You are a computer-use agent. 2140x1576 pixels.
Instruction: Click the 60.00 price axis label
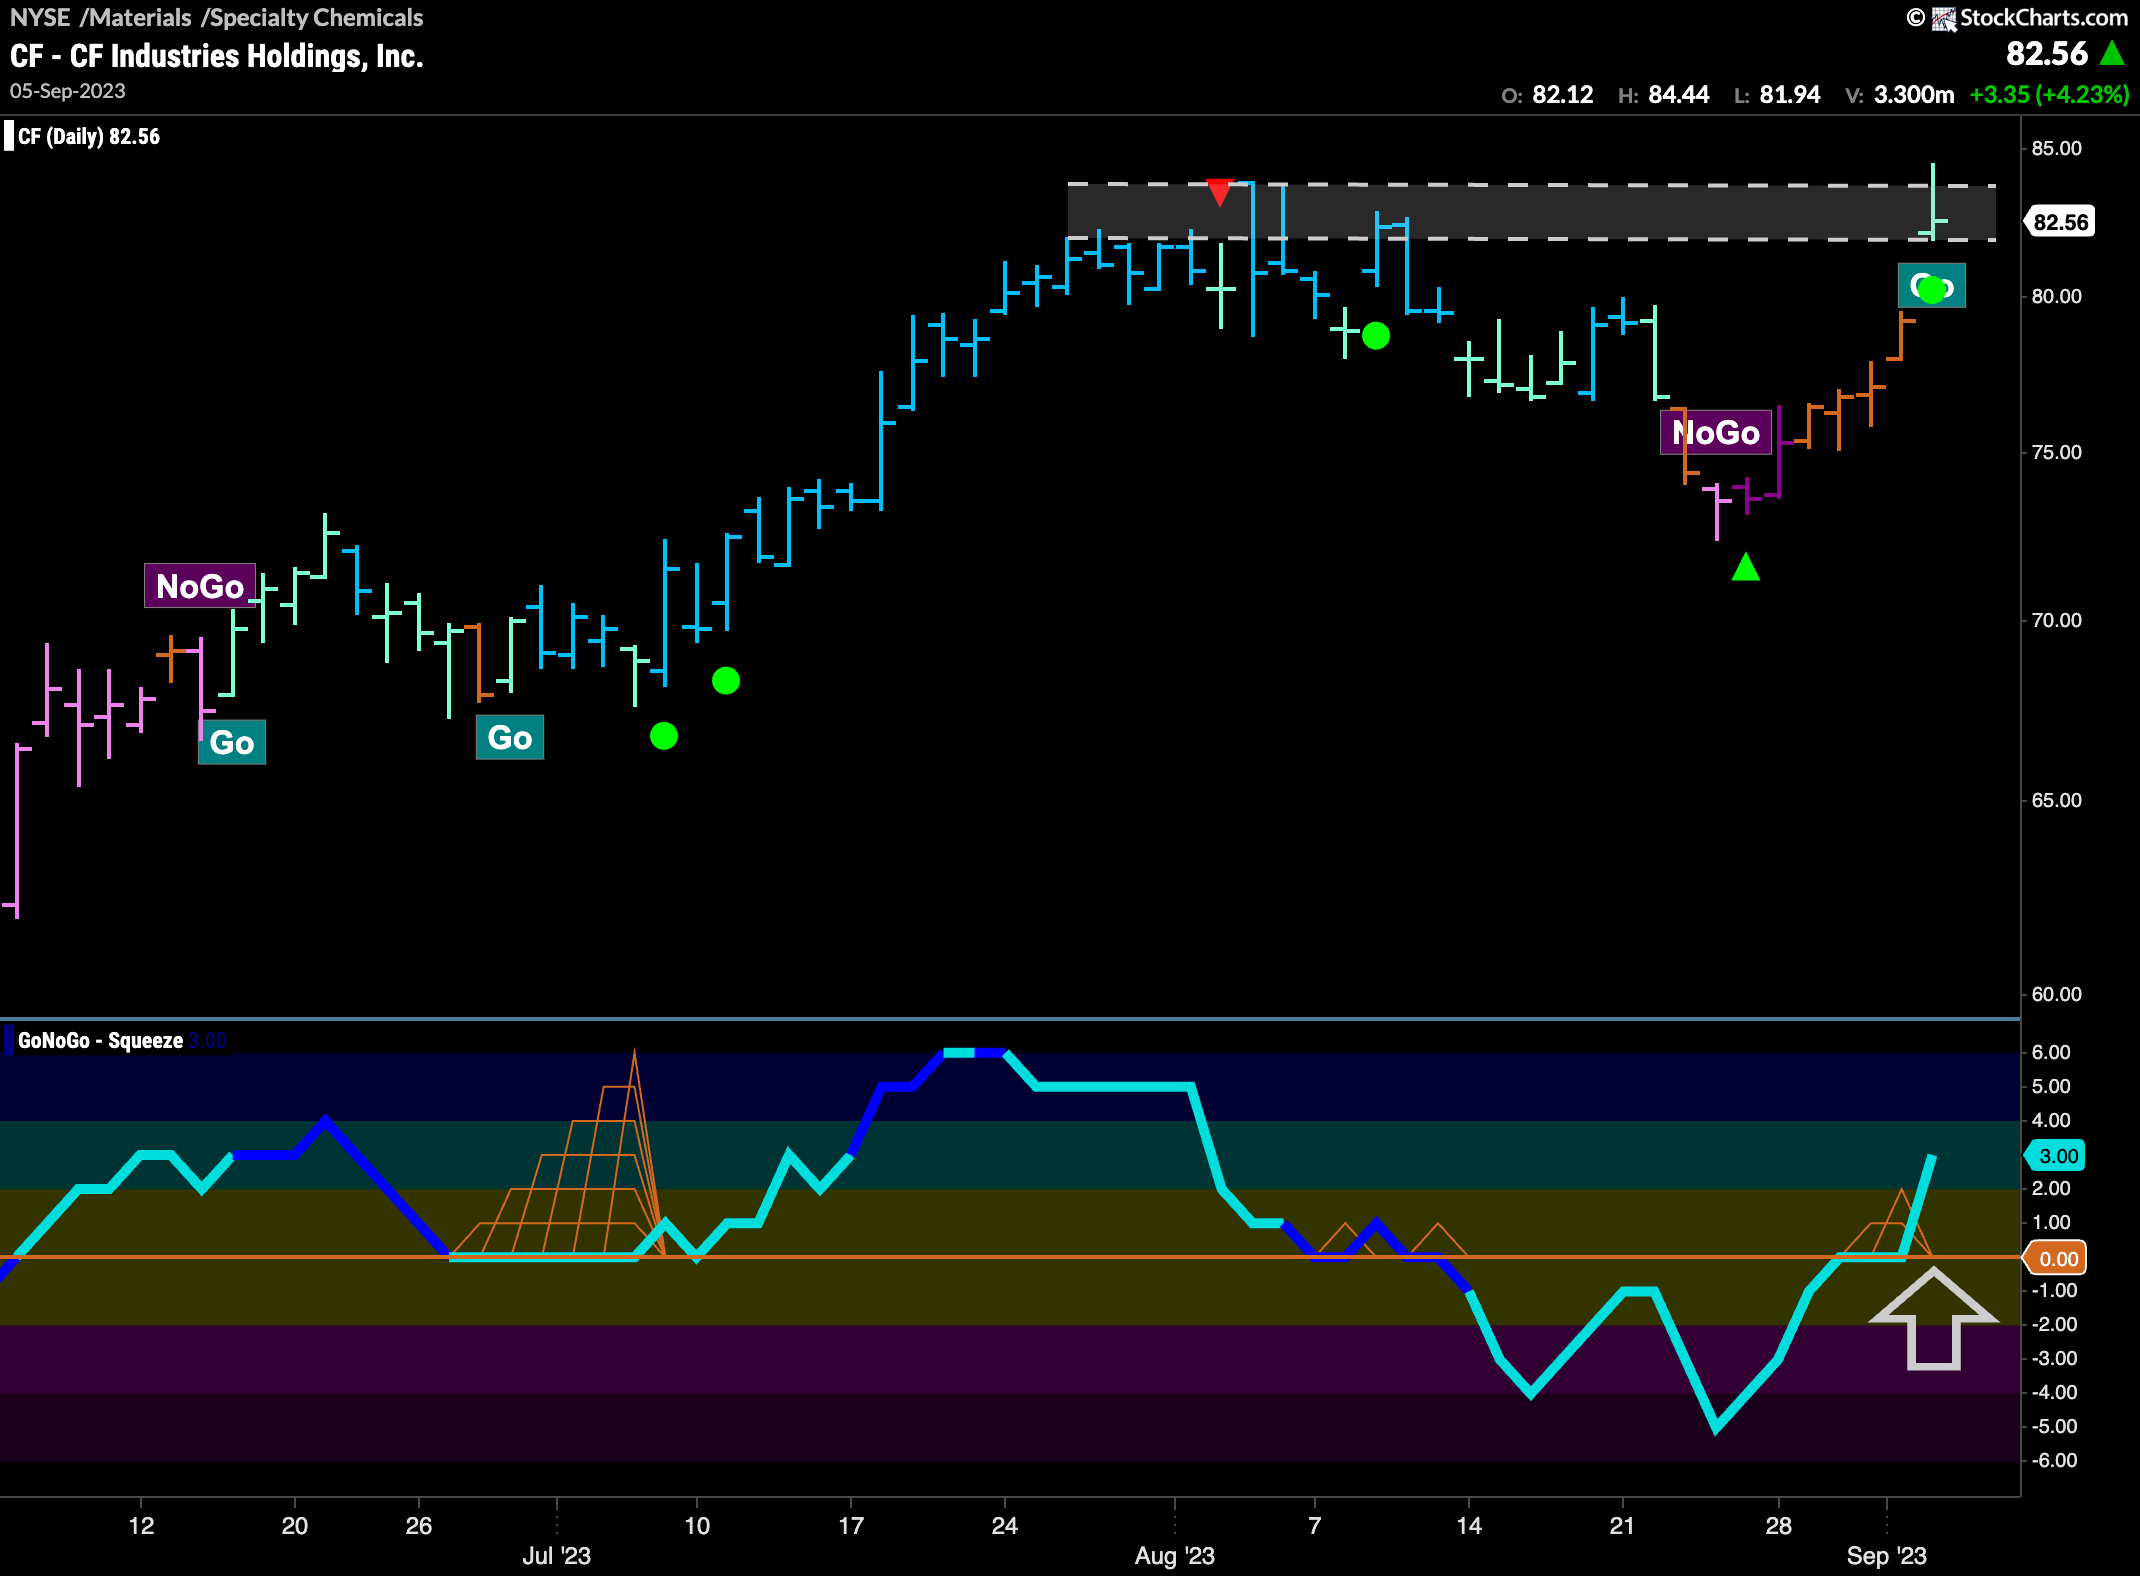pos(2057,994)
